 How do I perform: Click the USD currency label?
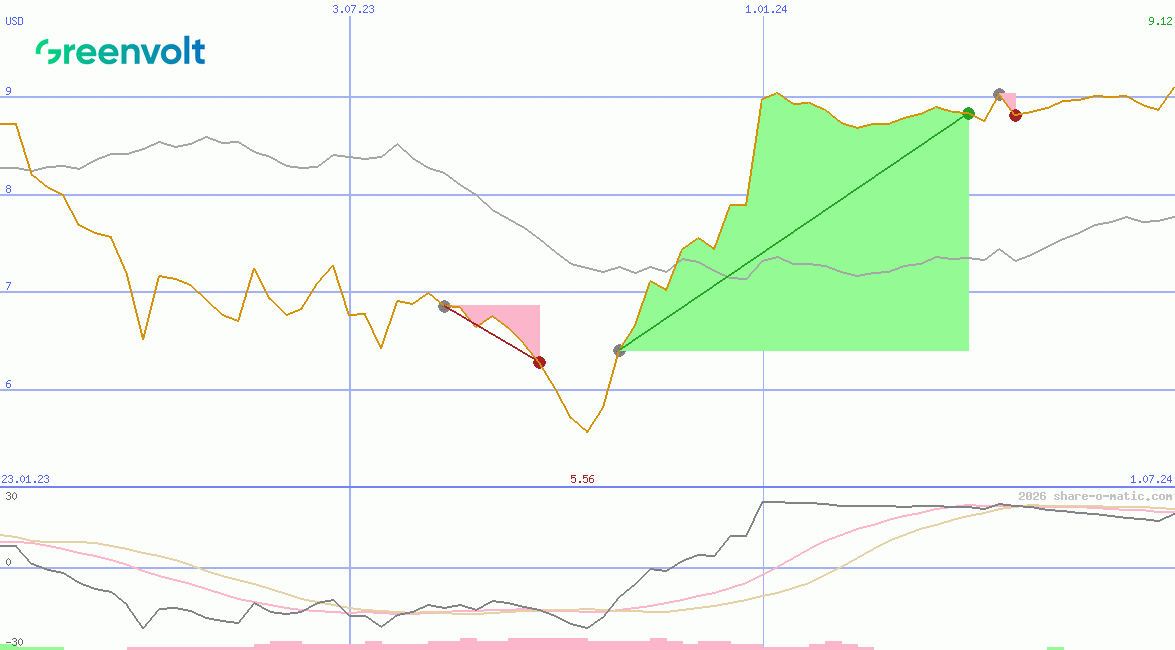(15, 21)
